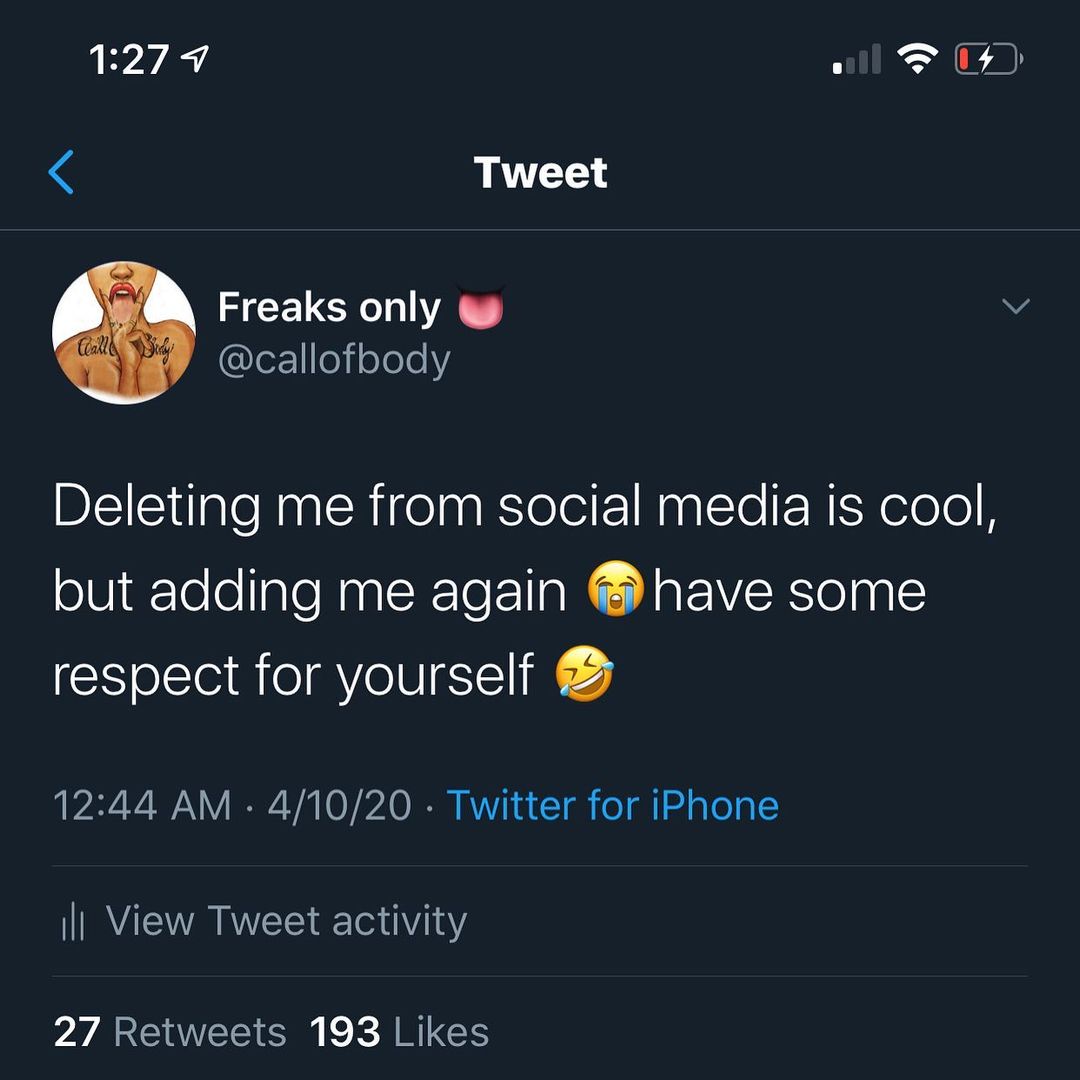Open View Tweet activity
Viewport: 1080px width, 1080px height.
click(x=285, y=921)
